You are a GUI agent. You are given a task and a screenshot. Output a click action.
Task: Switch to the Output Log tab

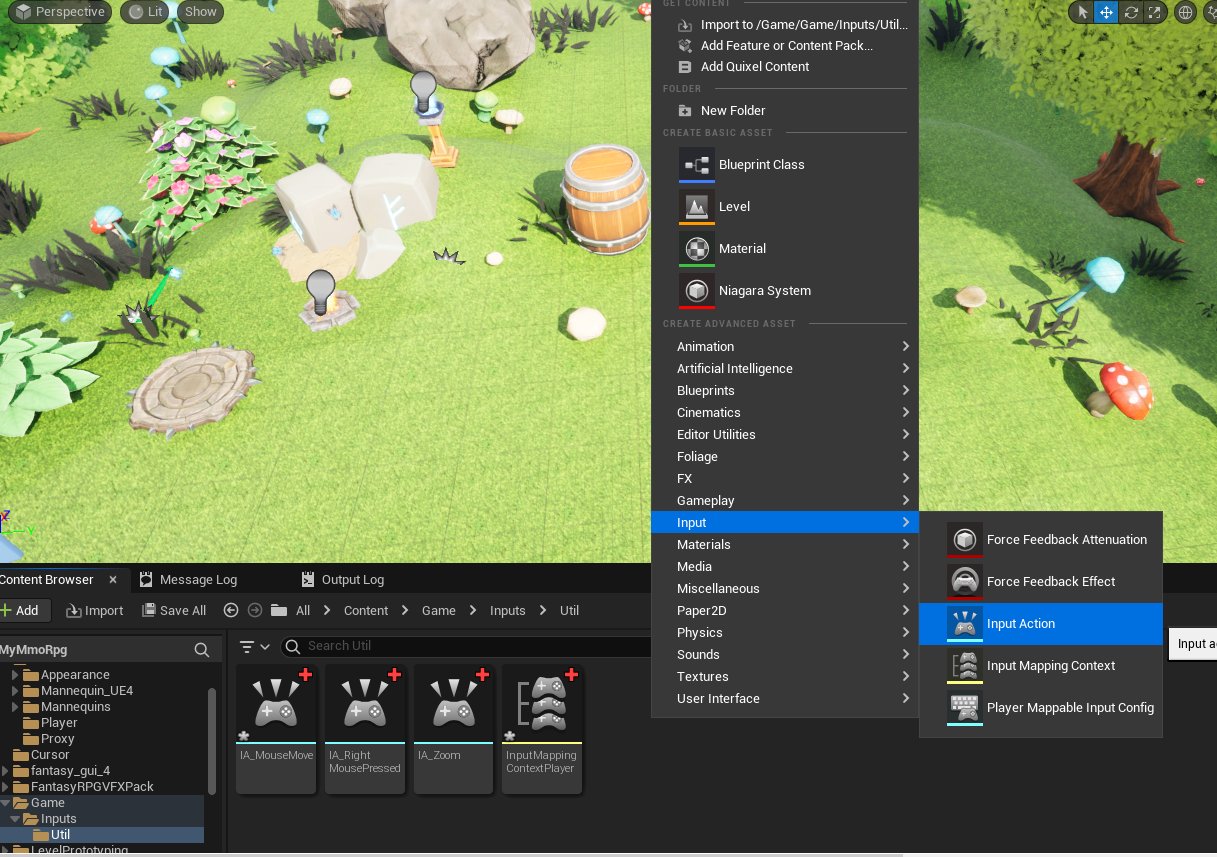point(343,579)
